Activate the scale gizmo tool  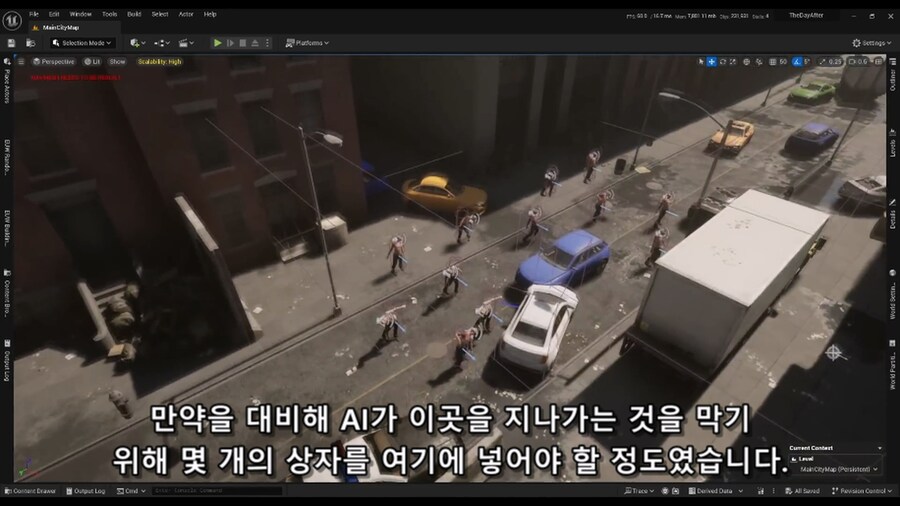(x=733, y=61)
